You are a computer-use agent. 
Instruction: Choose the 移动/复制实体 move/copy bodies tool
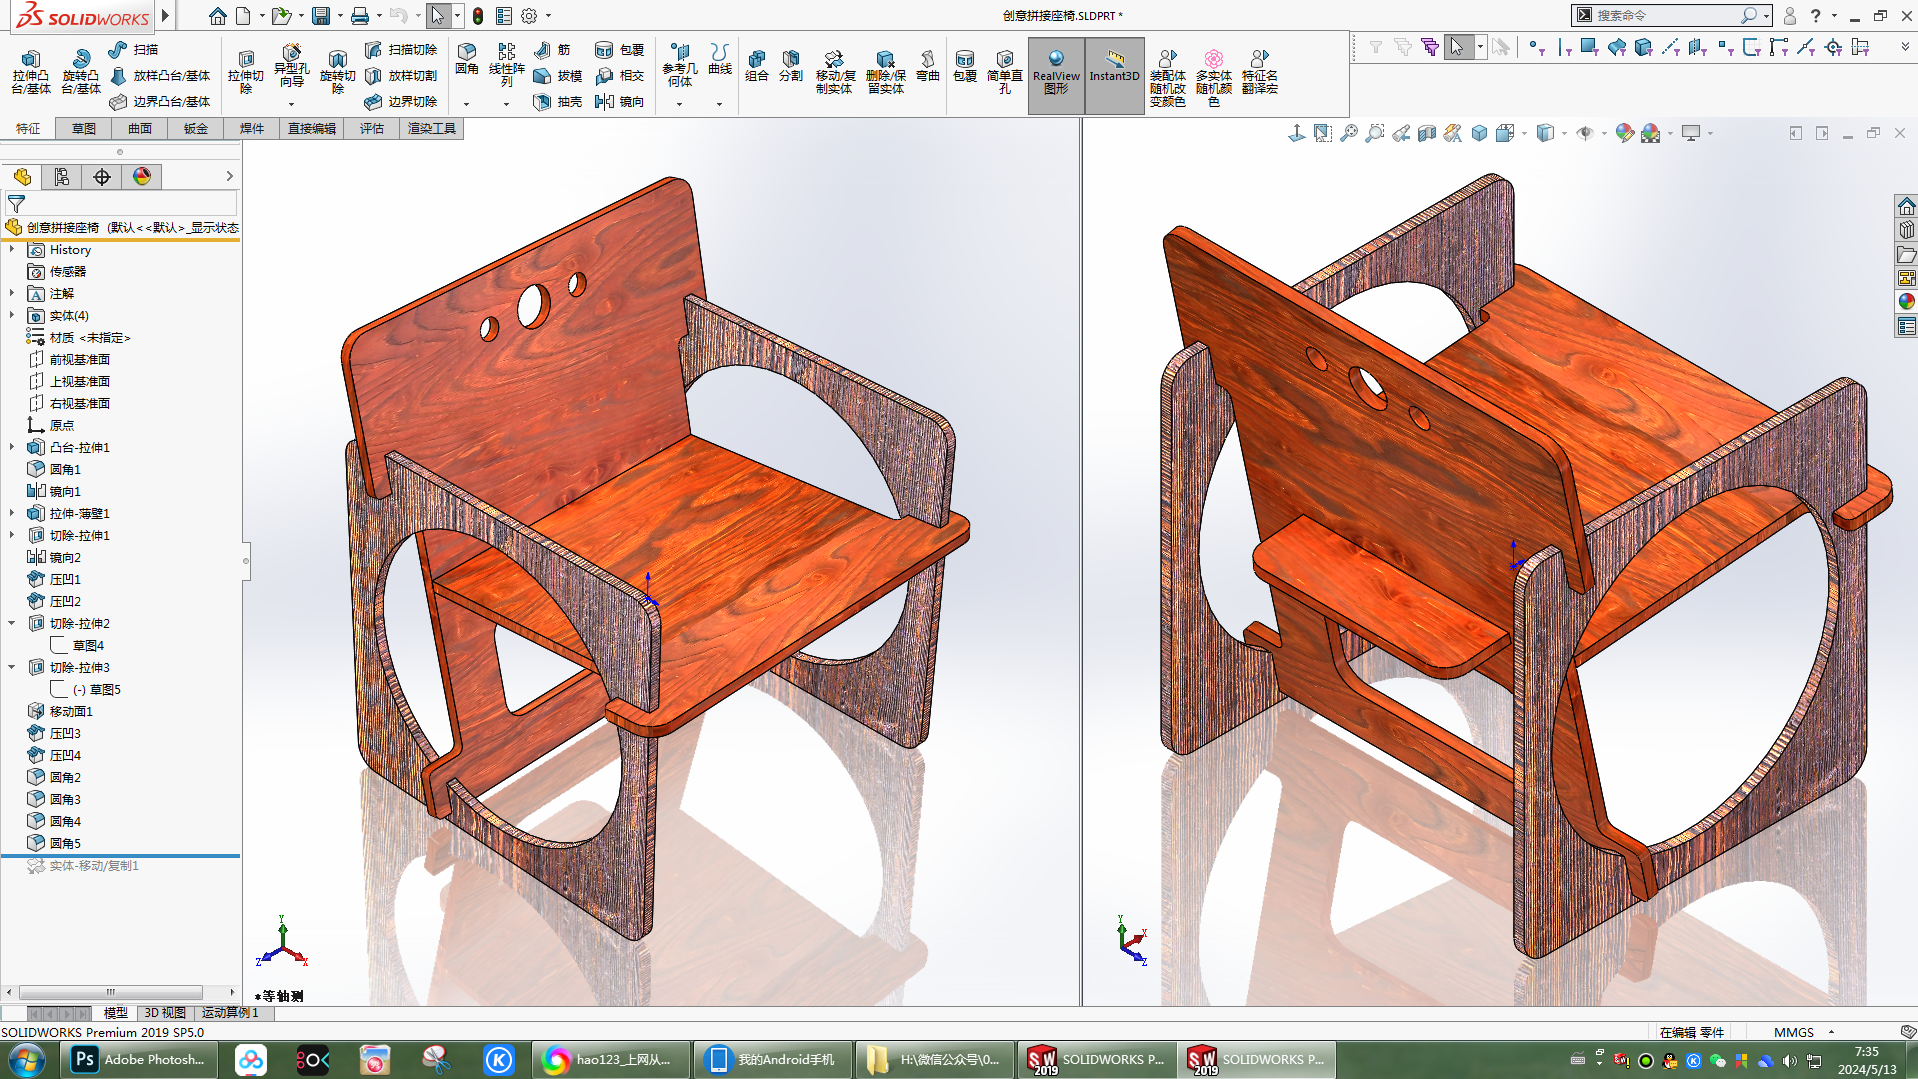[x=834, y=71]
